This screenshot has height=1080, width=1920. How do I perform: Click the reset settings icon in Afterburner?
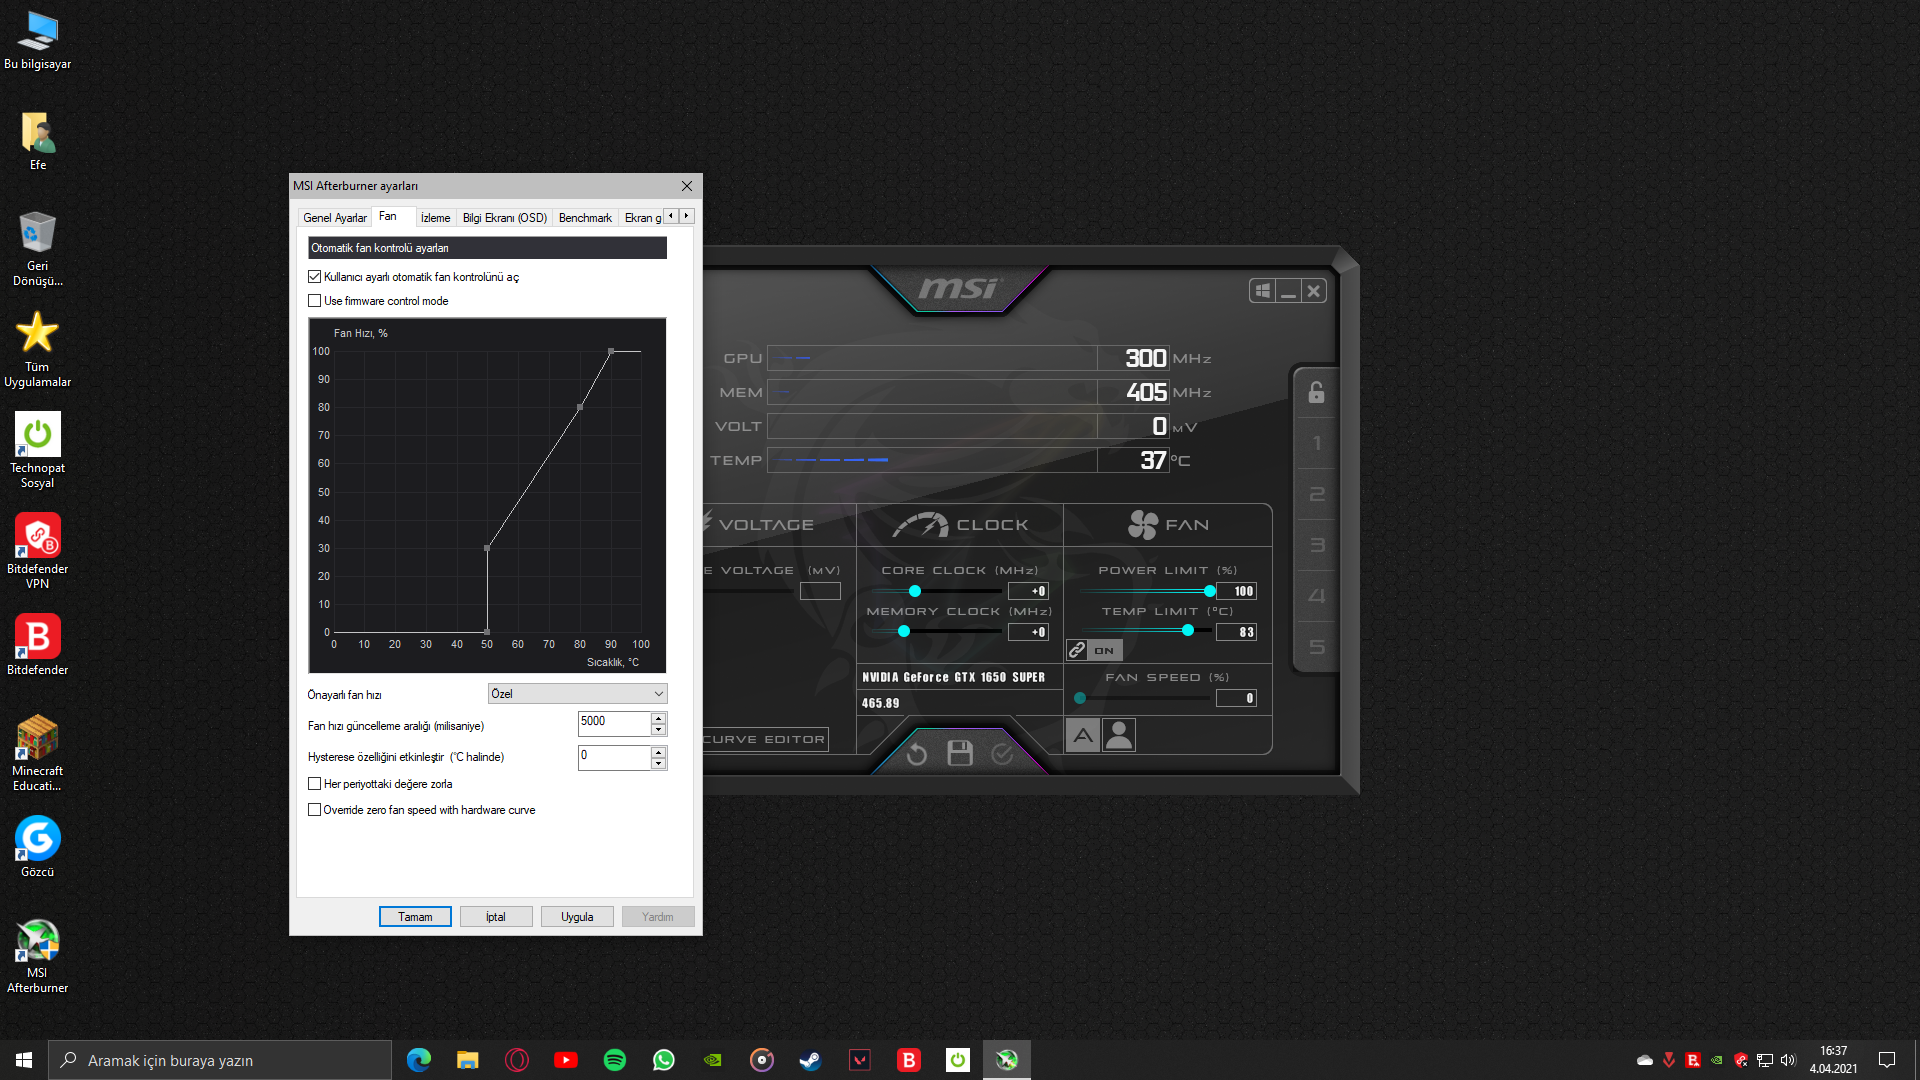point(916,754)
